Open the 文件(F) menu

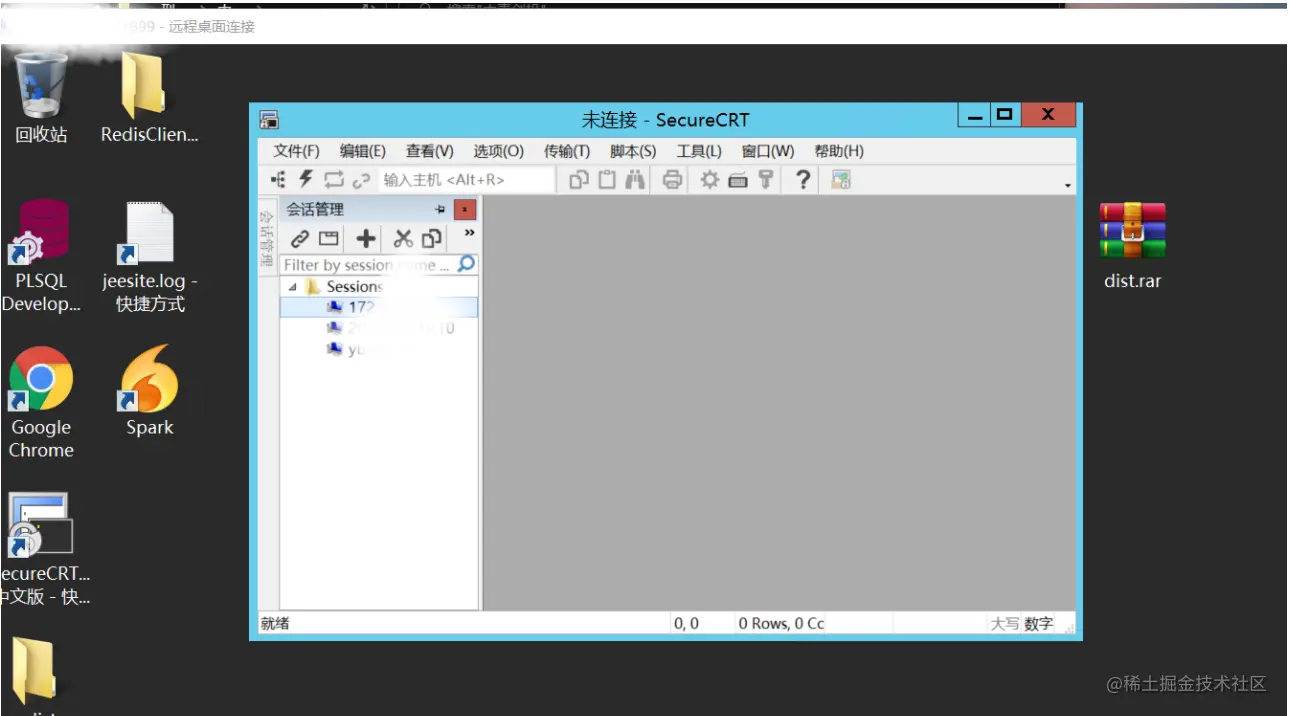click(x=296, y=151)
